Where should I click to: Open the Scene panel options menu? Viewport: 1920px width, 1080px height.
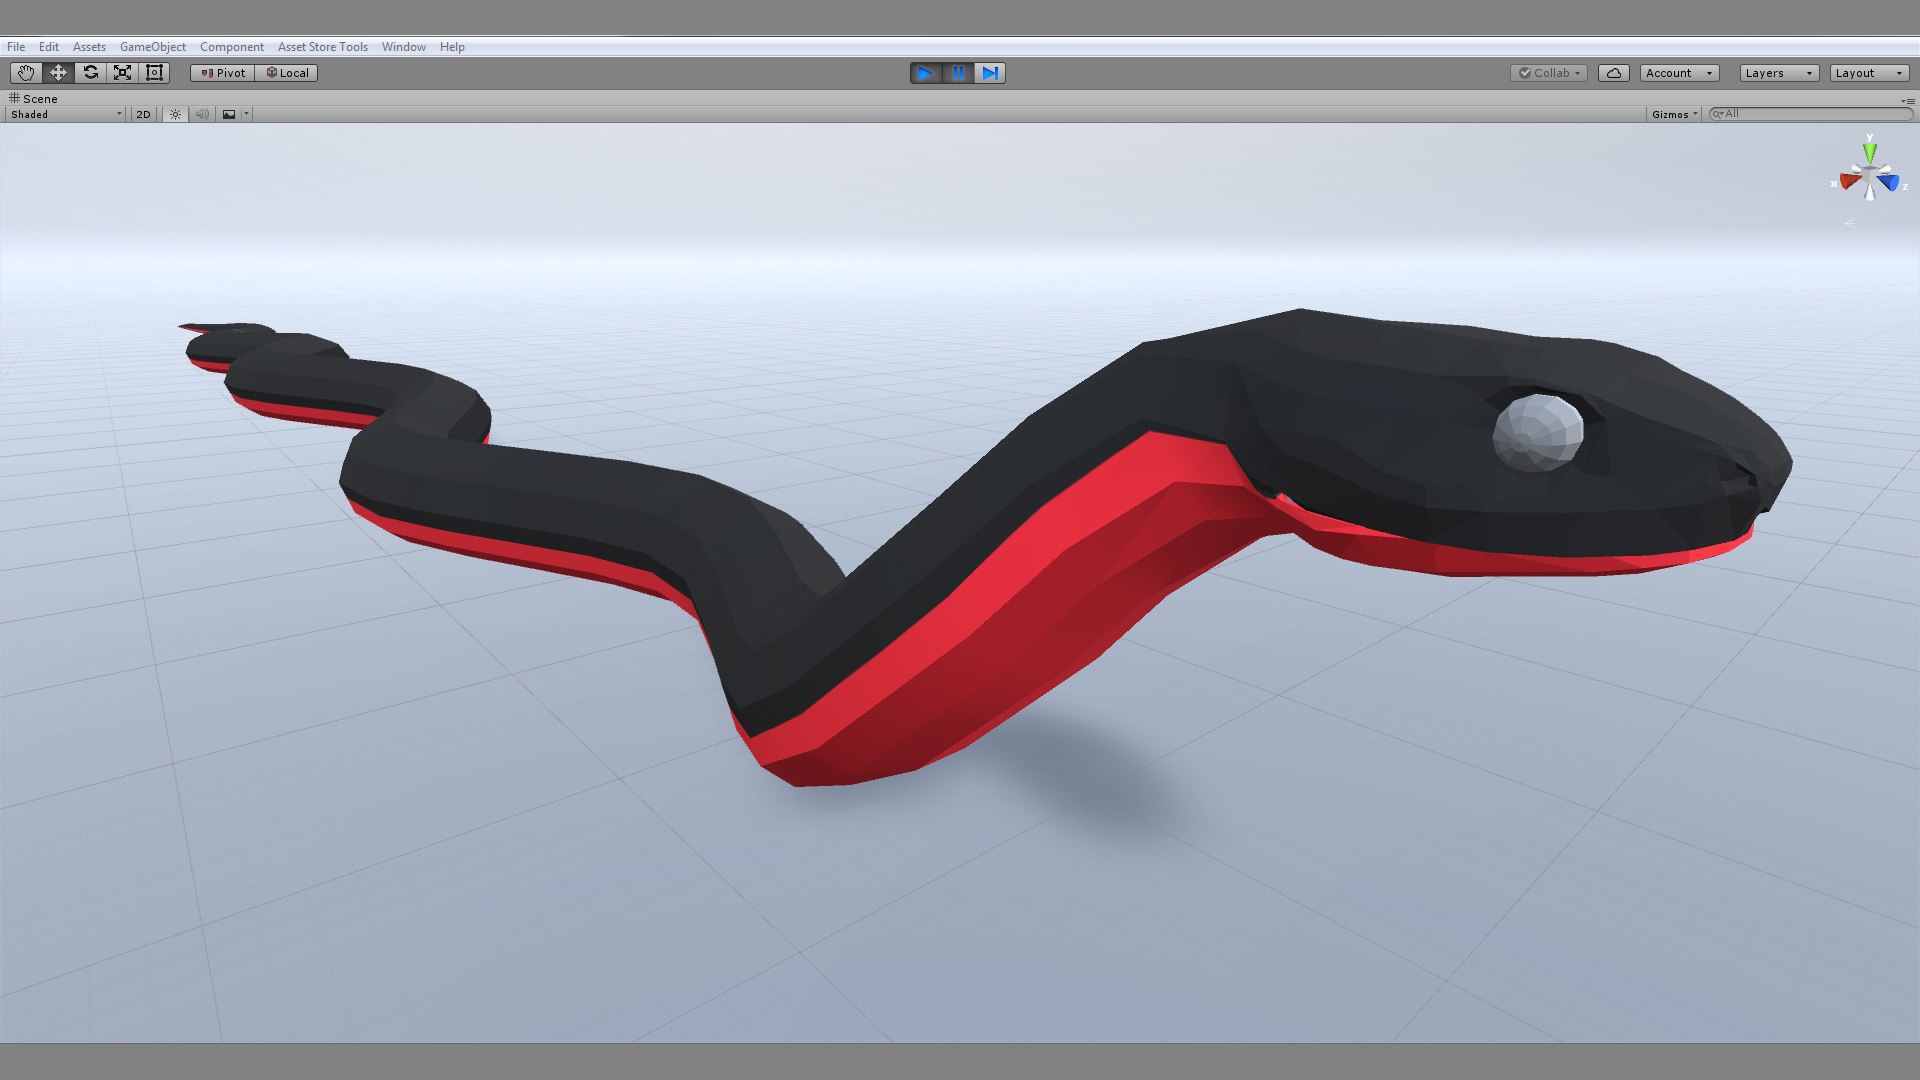[x=1908, y=101]
